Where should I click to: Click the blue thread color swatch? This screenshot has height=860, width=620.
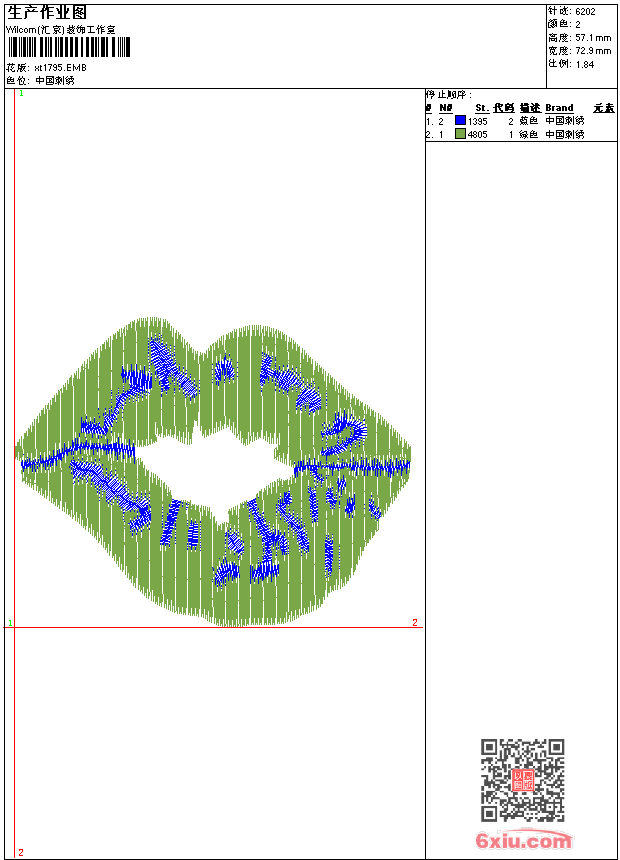[460, 120]
